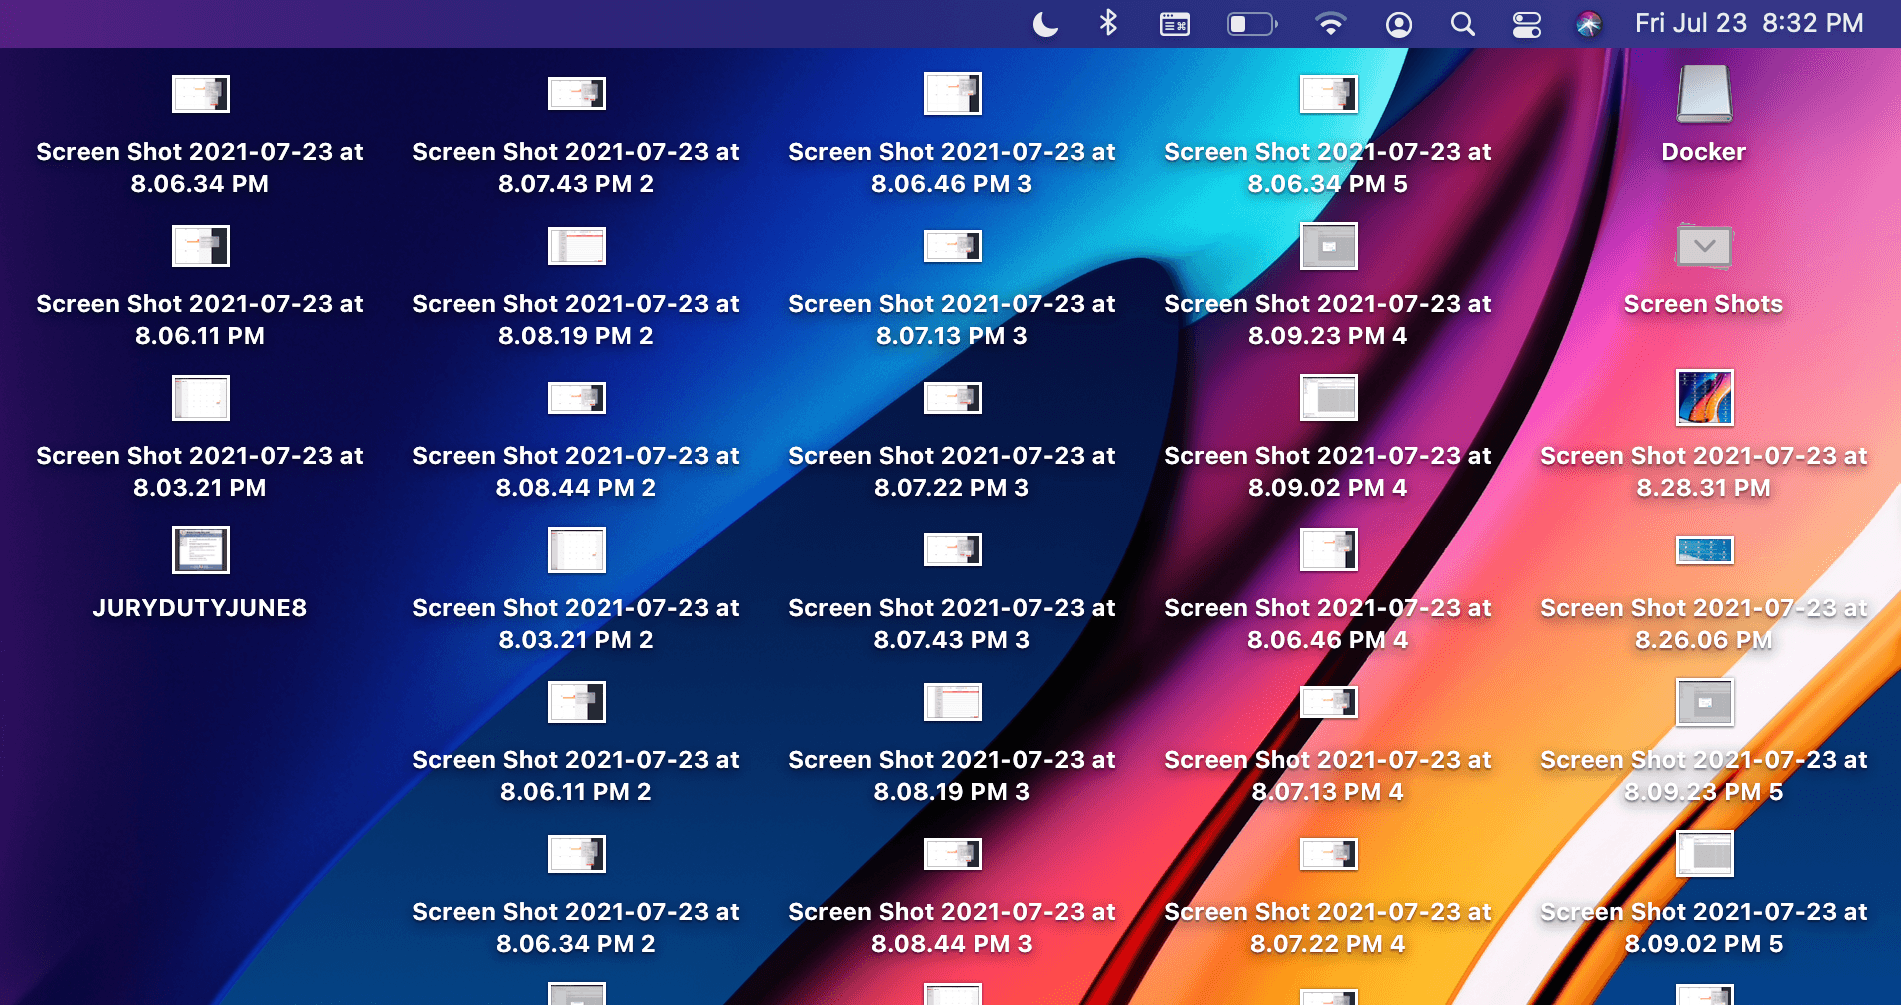1901x1005 pixels.
Task: Open the Bluetooth menu bar icon
Action: (x=1108, y=23)
